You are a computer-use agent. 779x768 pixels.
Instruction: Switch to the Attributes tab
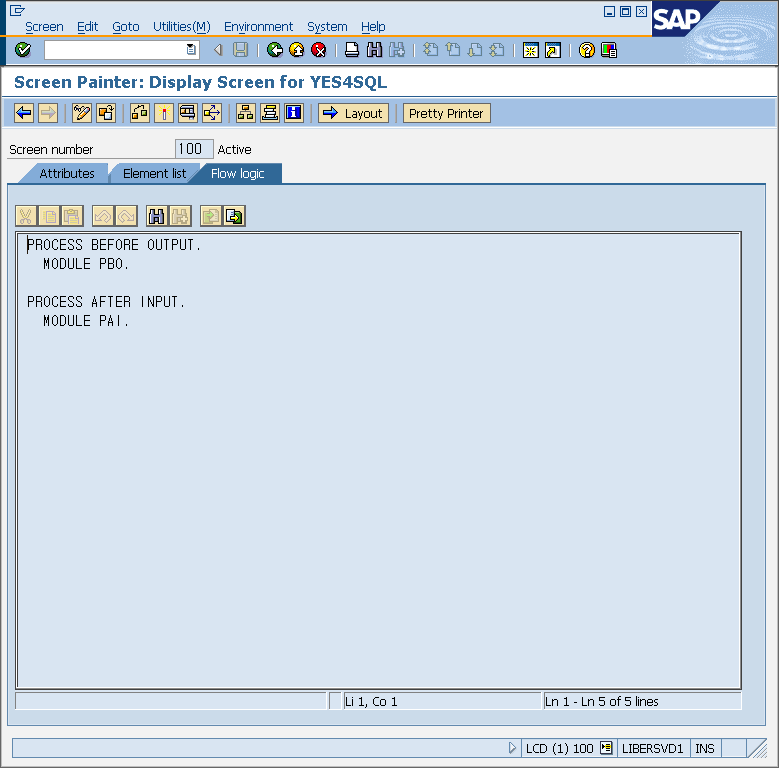pyautogui.click(x=66, y=174)
